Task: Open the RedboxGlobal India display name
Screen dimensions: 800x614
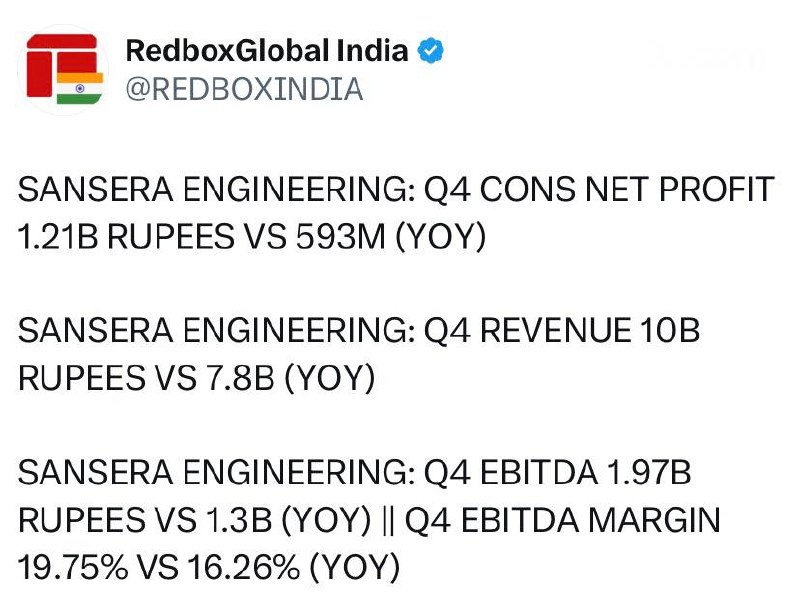Action: pyautogui.click(x=267, y=51)
